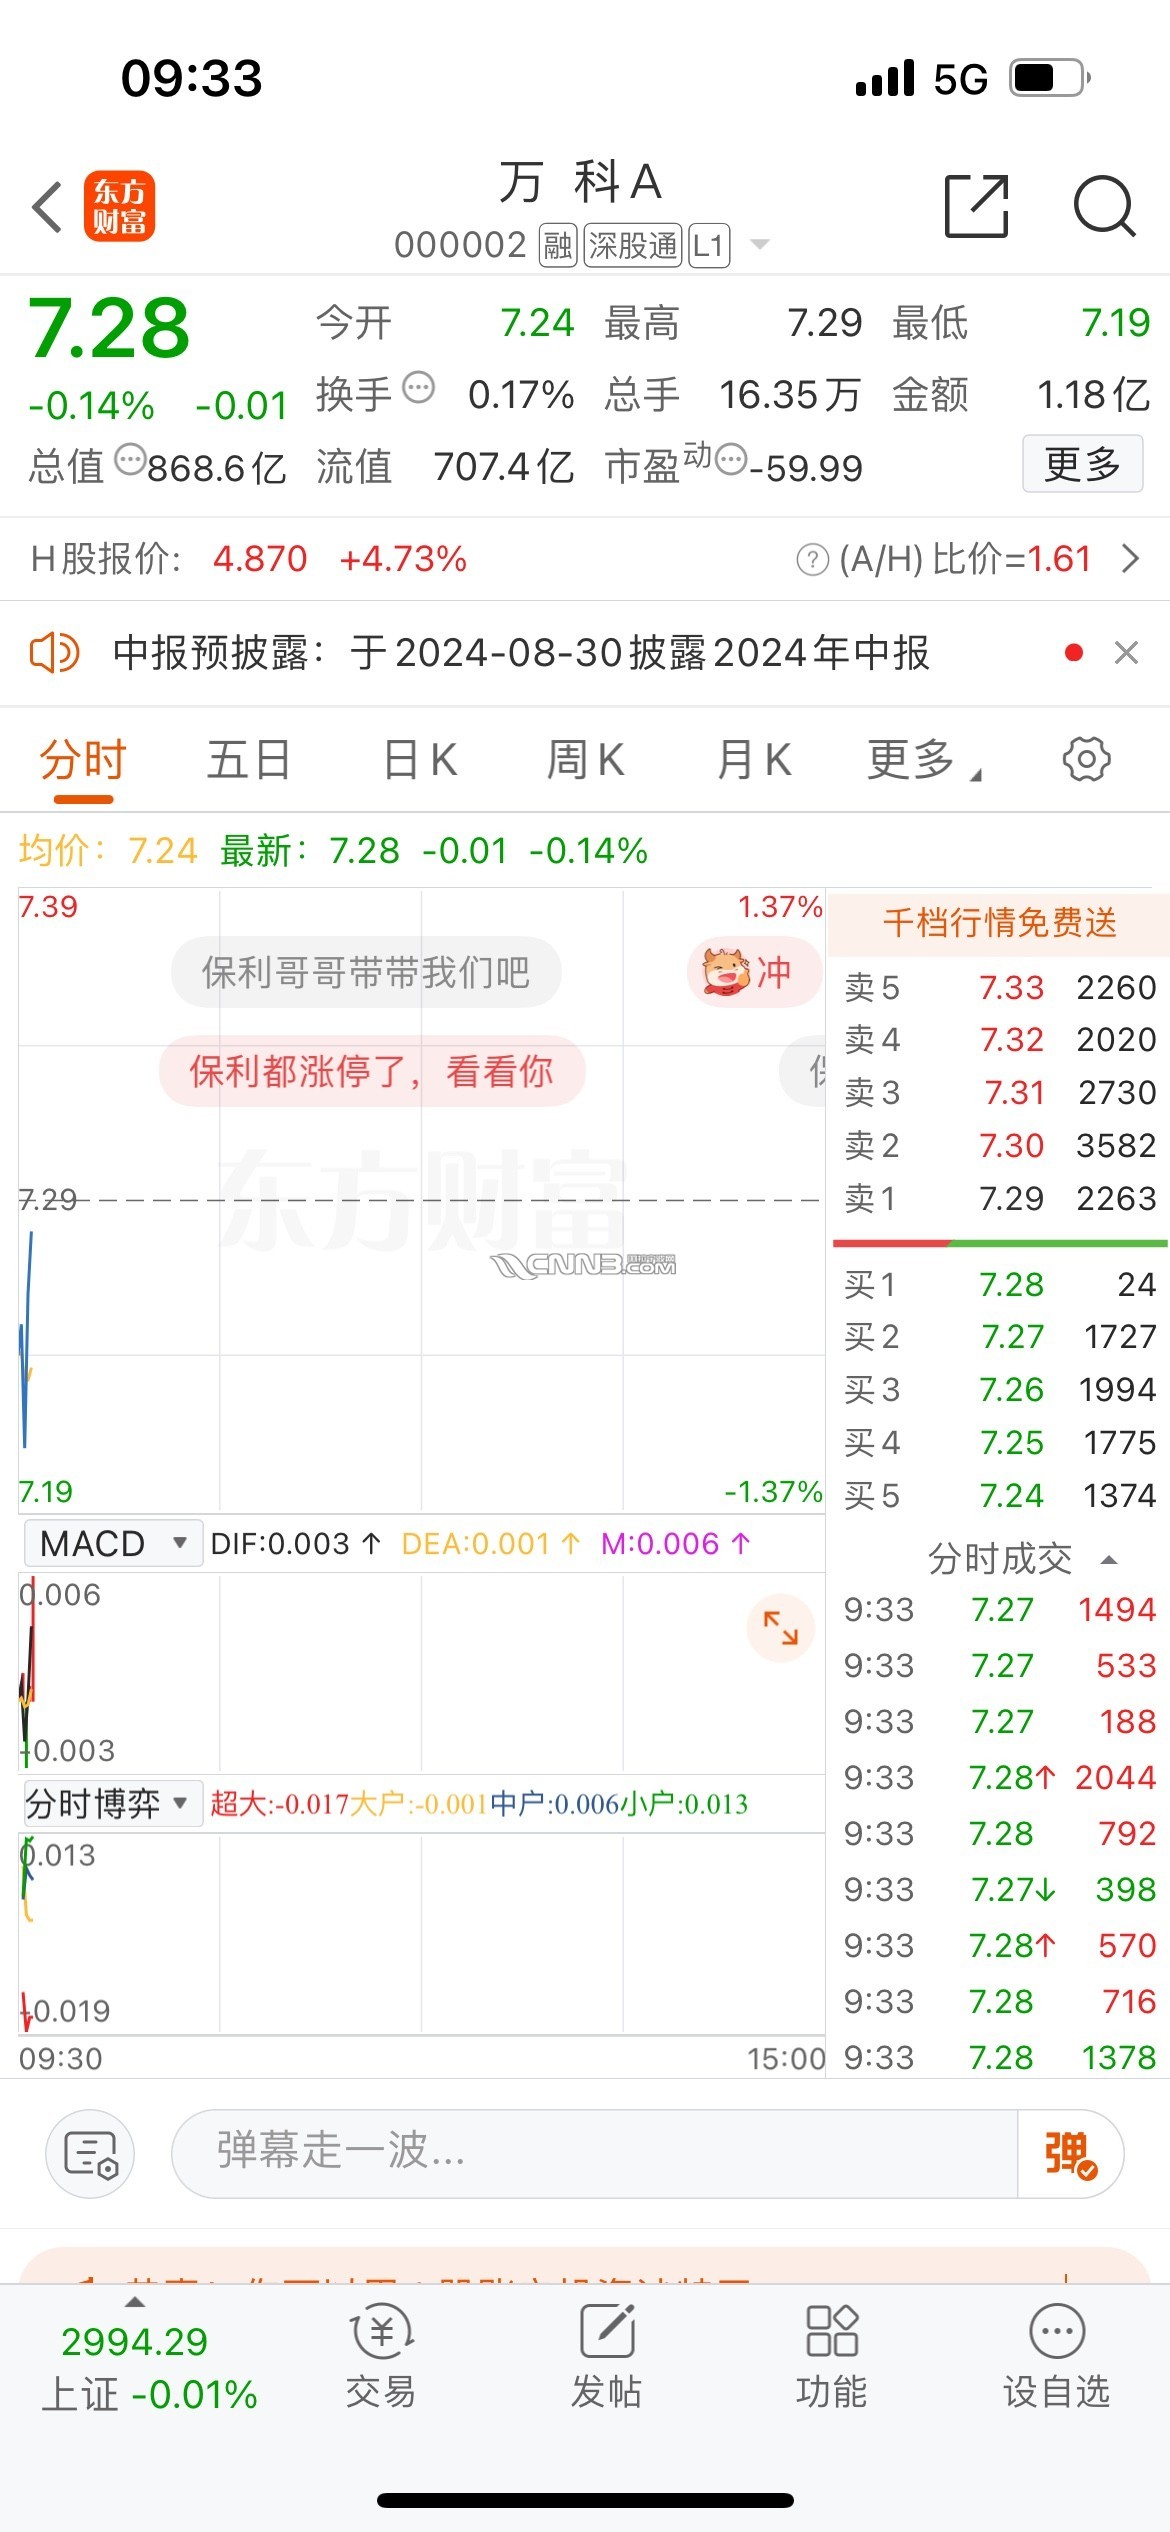
Task: Tap the trade row with volume 2044
Action: pos(999,1778)
